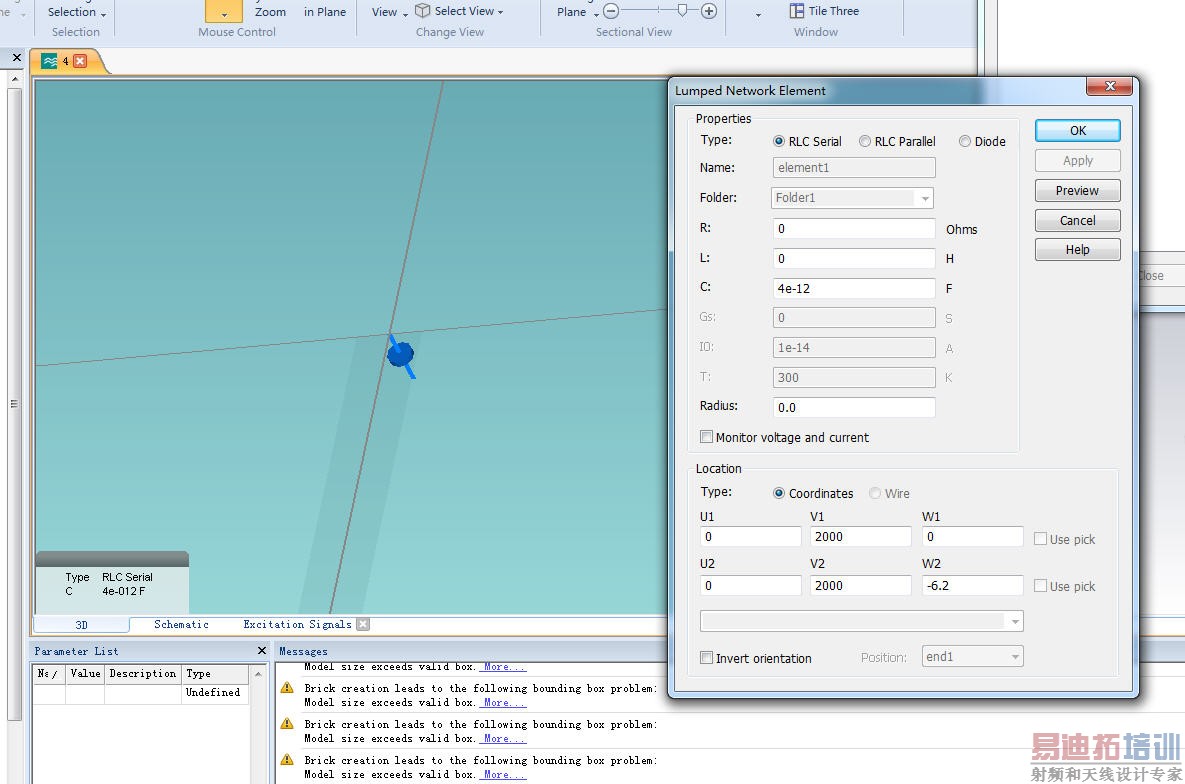Screen dimensions: 1185x784
Task: Click the blue lumped element in 3D view
Action: 400,354
